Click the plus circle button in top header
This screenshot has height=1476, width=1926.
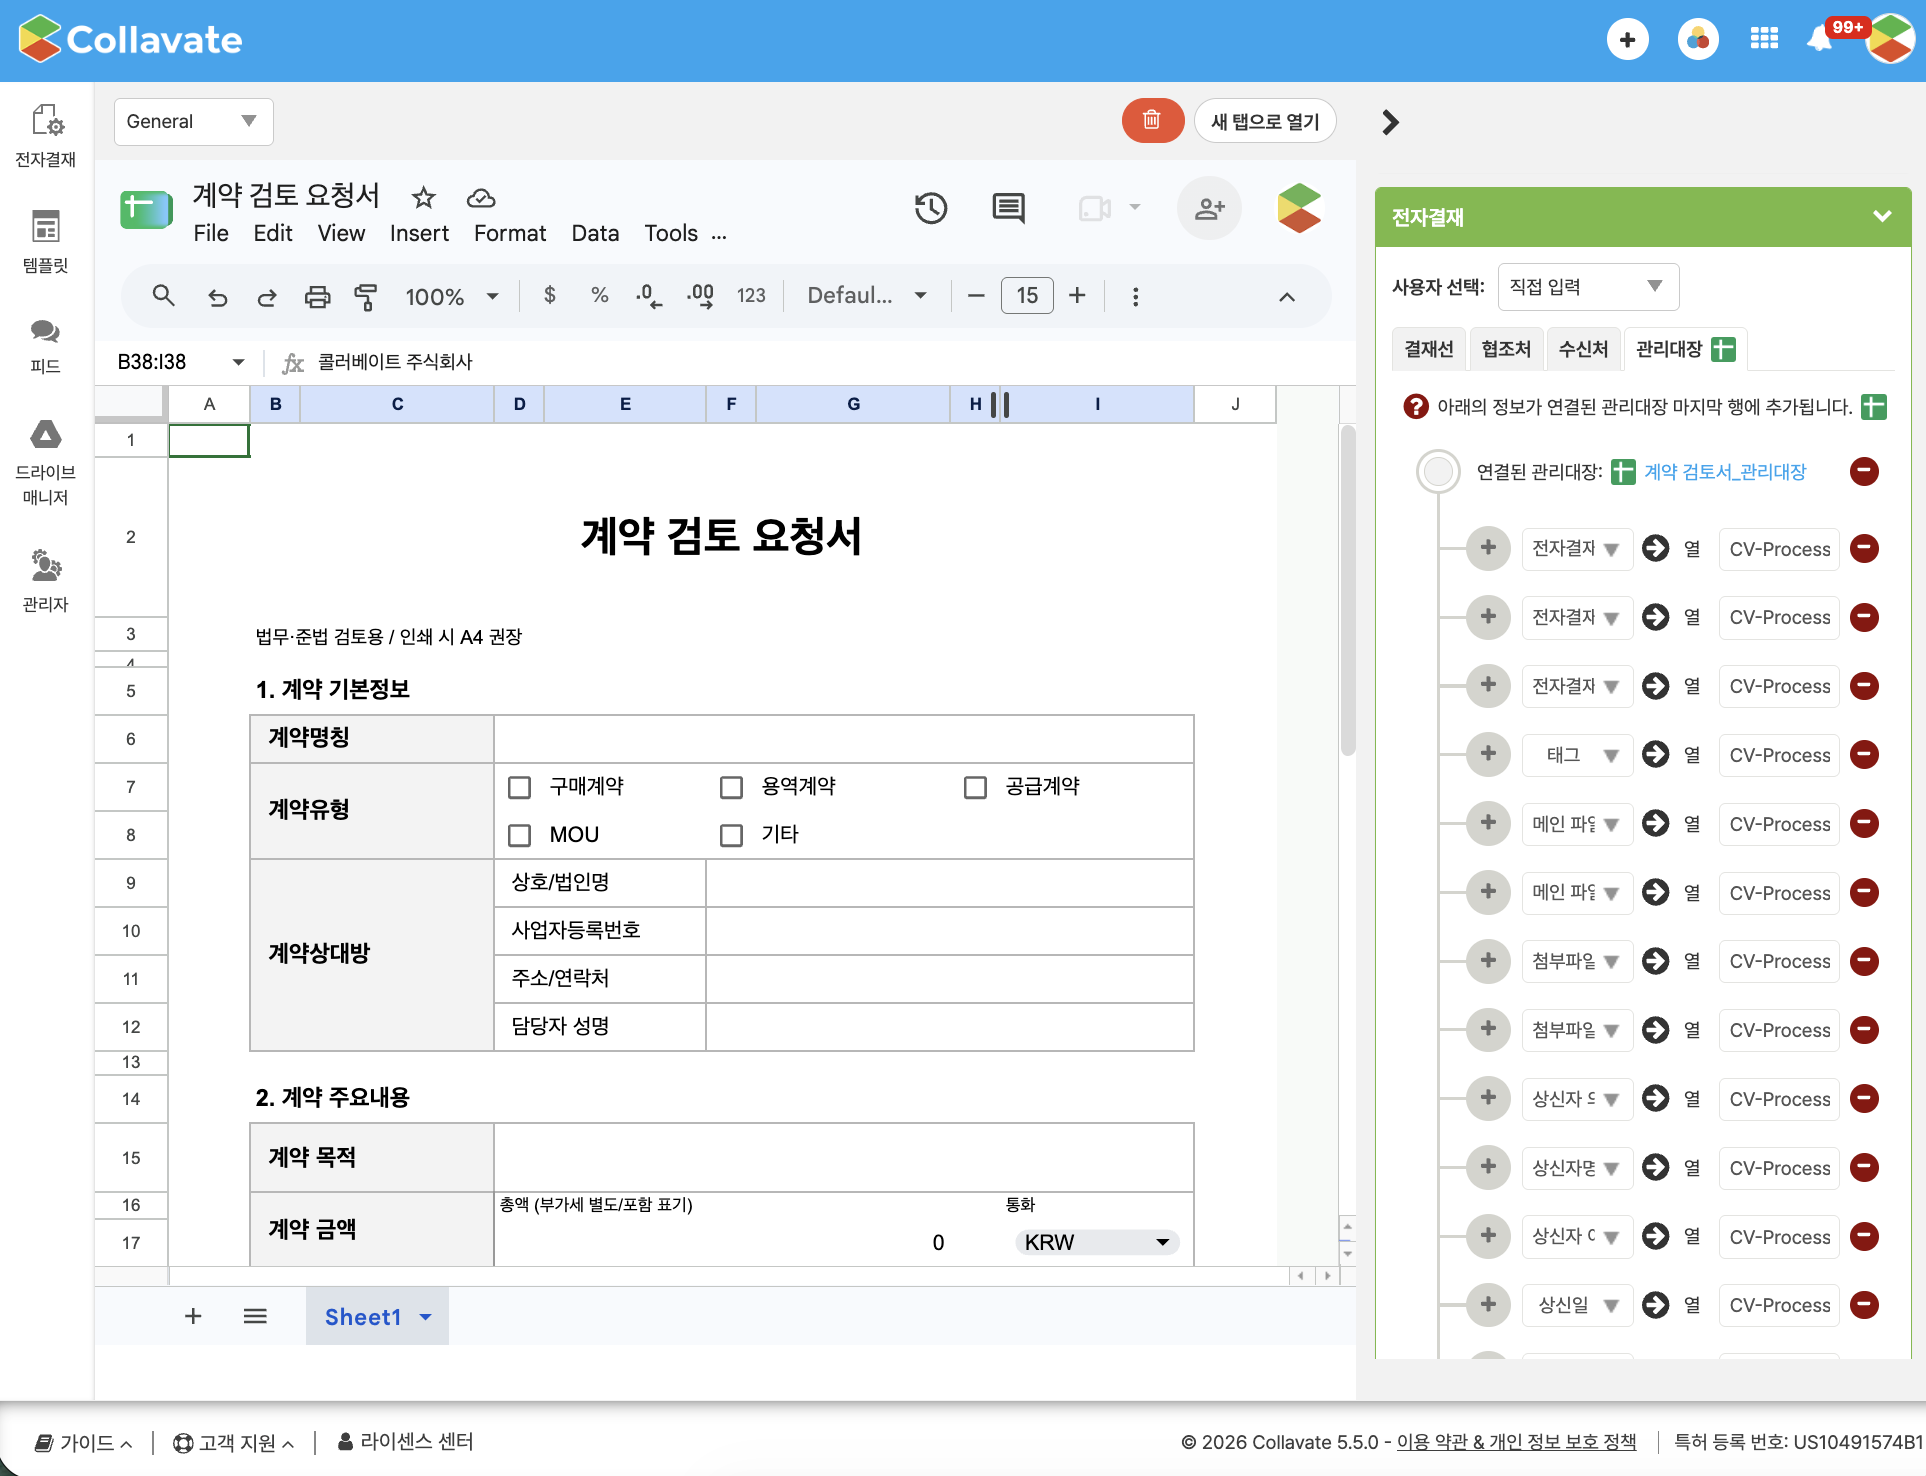pyautogui.click(x=1627, y=40)
